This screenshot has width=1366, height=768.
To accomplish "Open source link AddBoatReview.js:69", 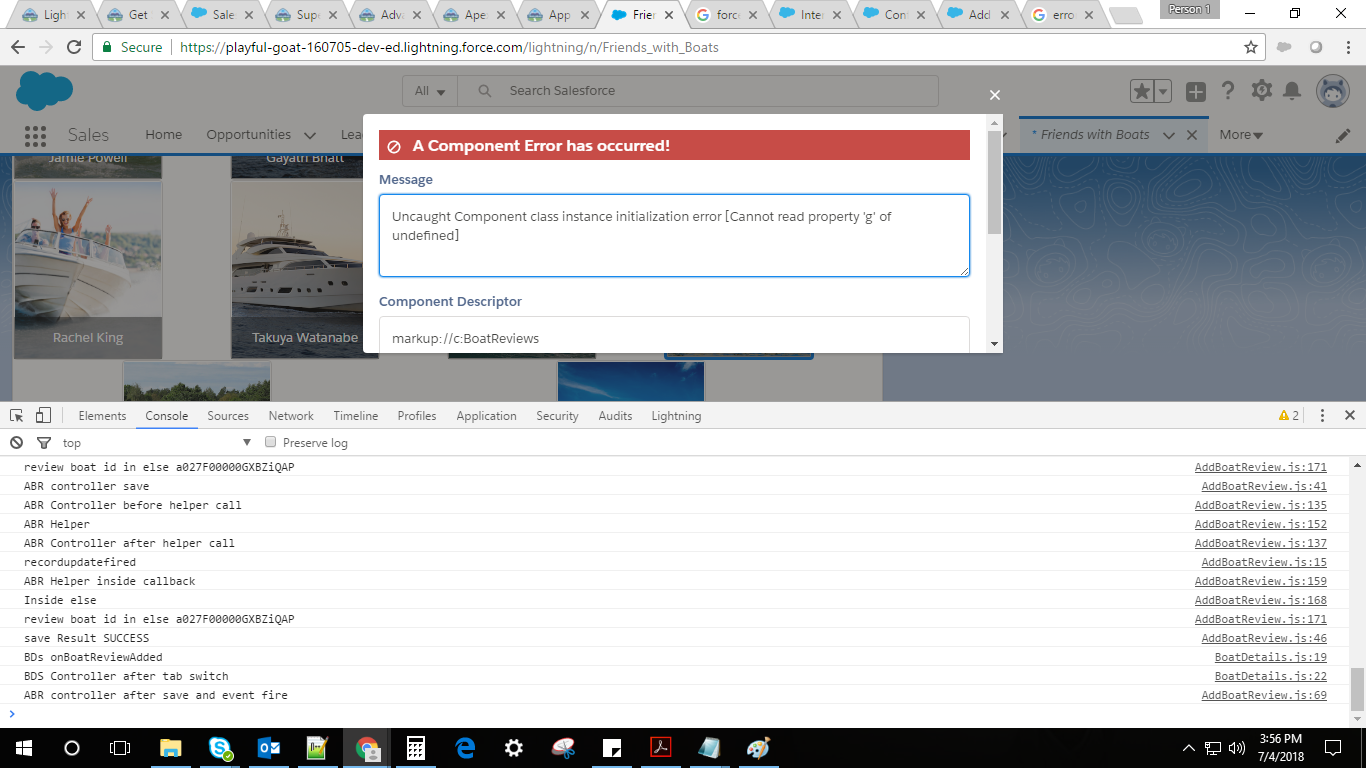I will tap(1264, 695).
